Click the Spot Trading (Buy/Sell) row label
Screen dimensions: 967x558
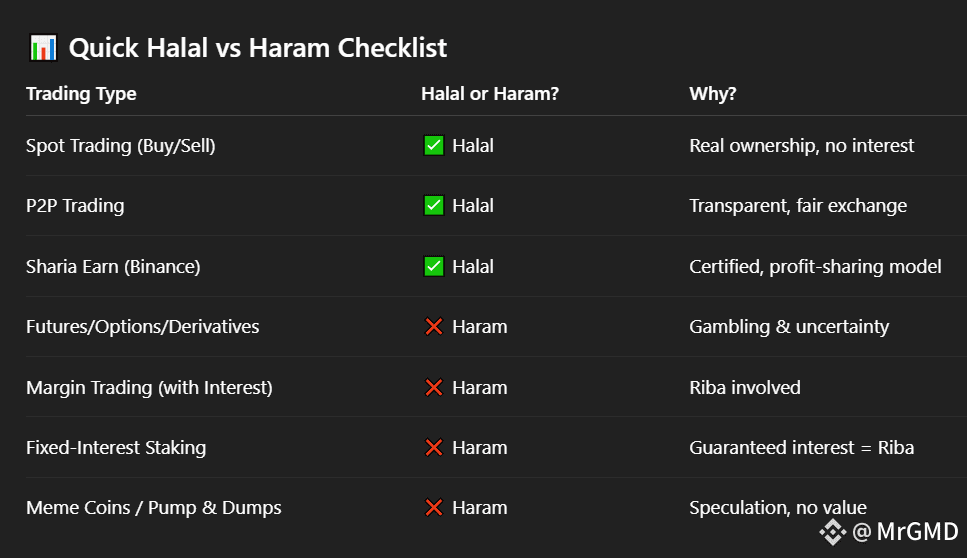coord(121,146)
